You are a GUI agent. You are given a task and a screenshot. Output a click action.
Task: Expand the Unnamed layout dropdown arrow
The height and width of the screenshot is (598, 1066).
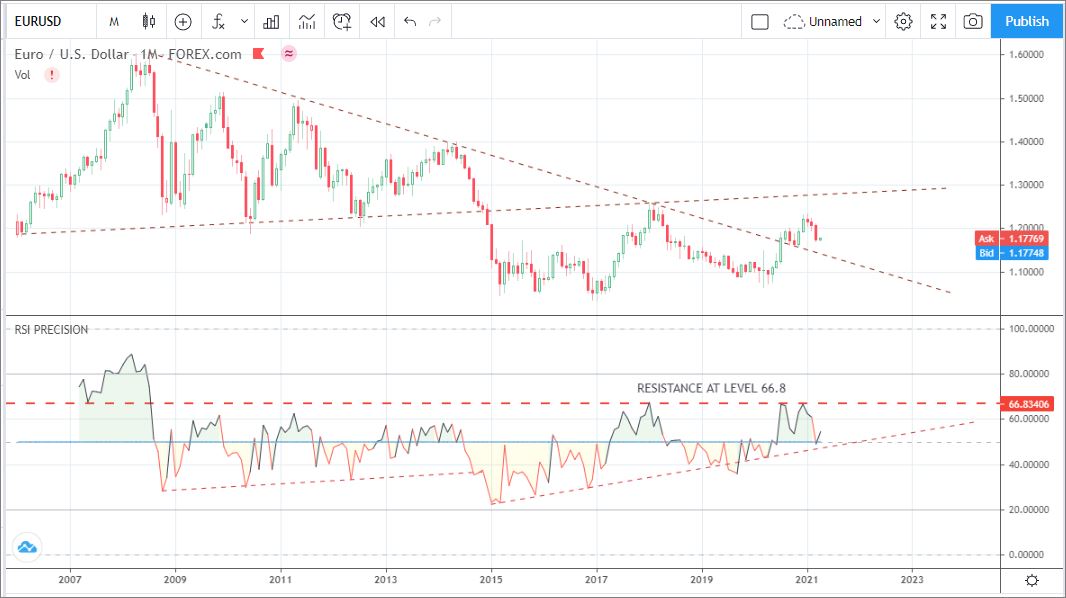tap(877, 21)
